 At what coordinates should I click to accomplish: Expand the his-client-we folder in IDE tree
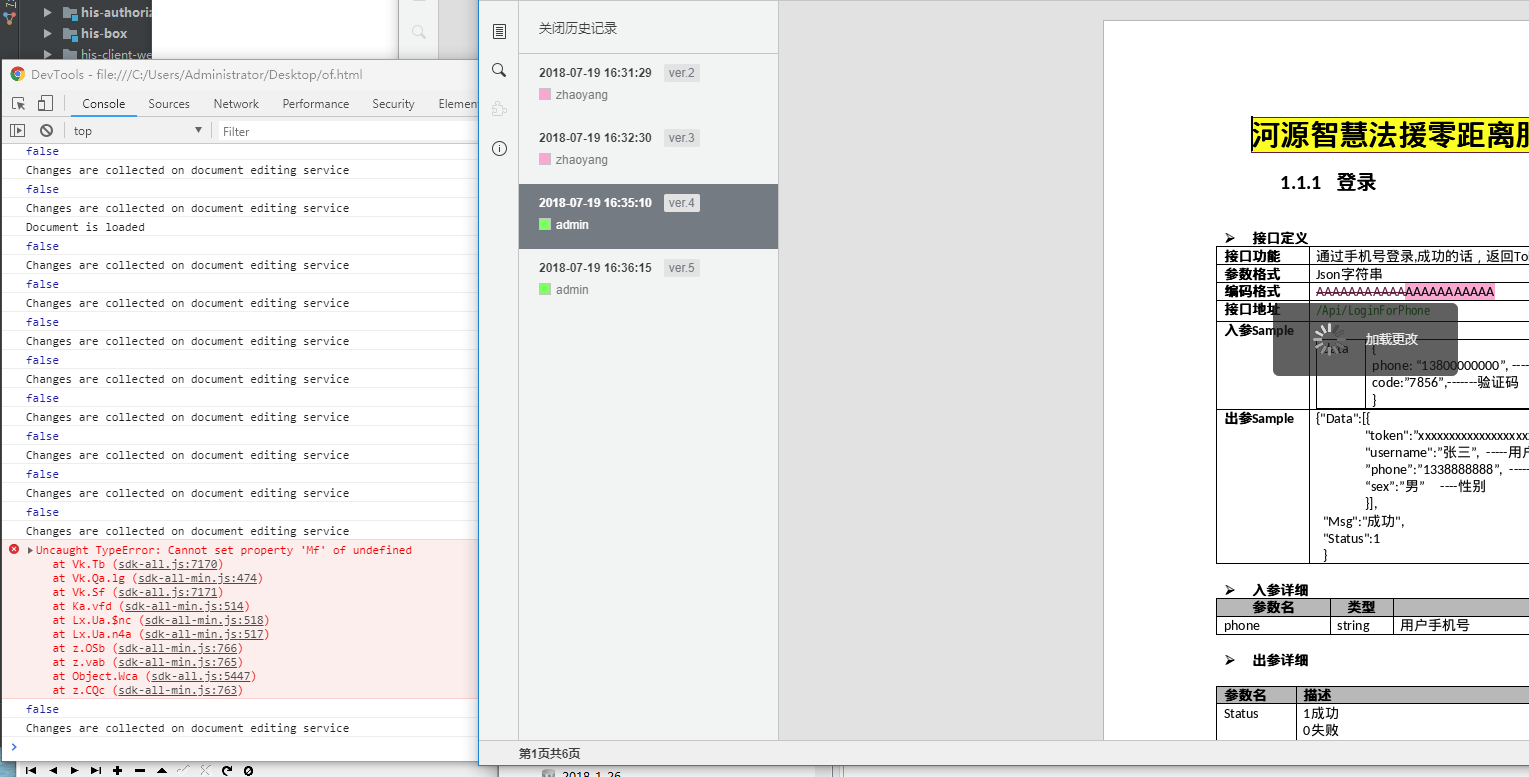(x=47, y=54)
